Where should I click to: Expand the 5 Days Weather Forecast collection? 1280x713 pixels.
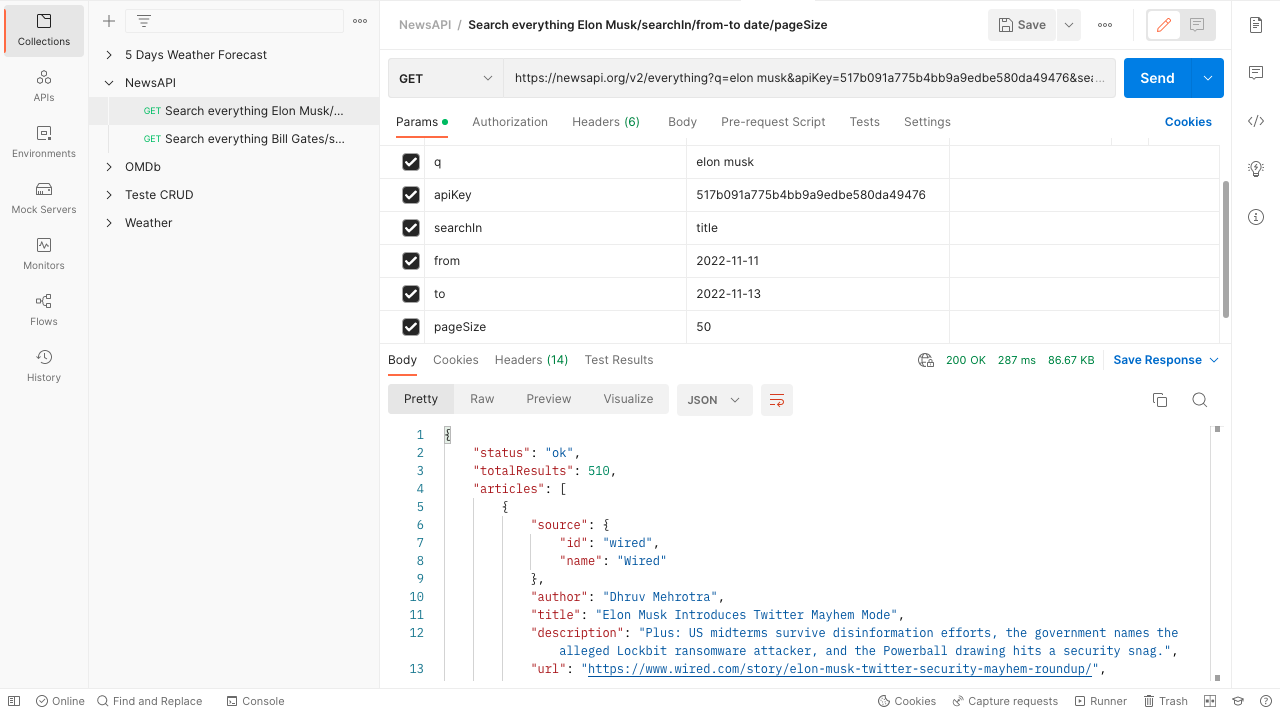click(109, 55)
